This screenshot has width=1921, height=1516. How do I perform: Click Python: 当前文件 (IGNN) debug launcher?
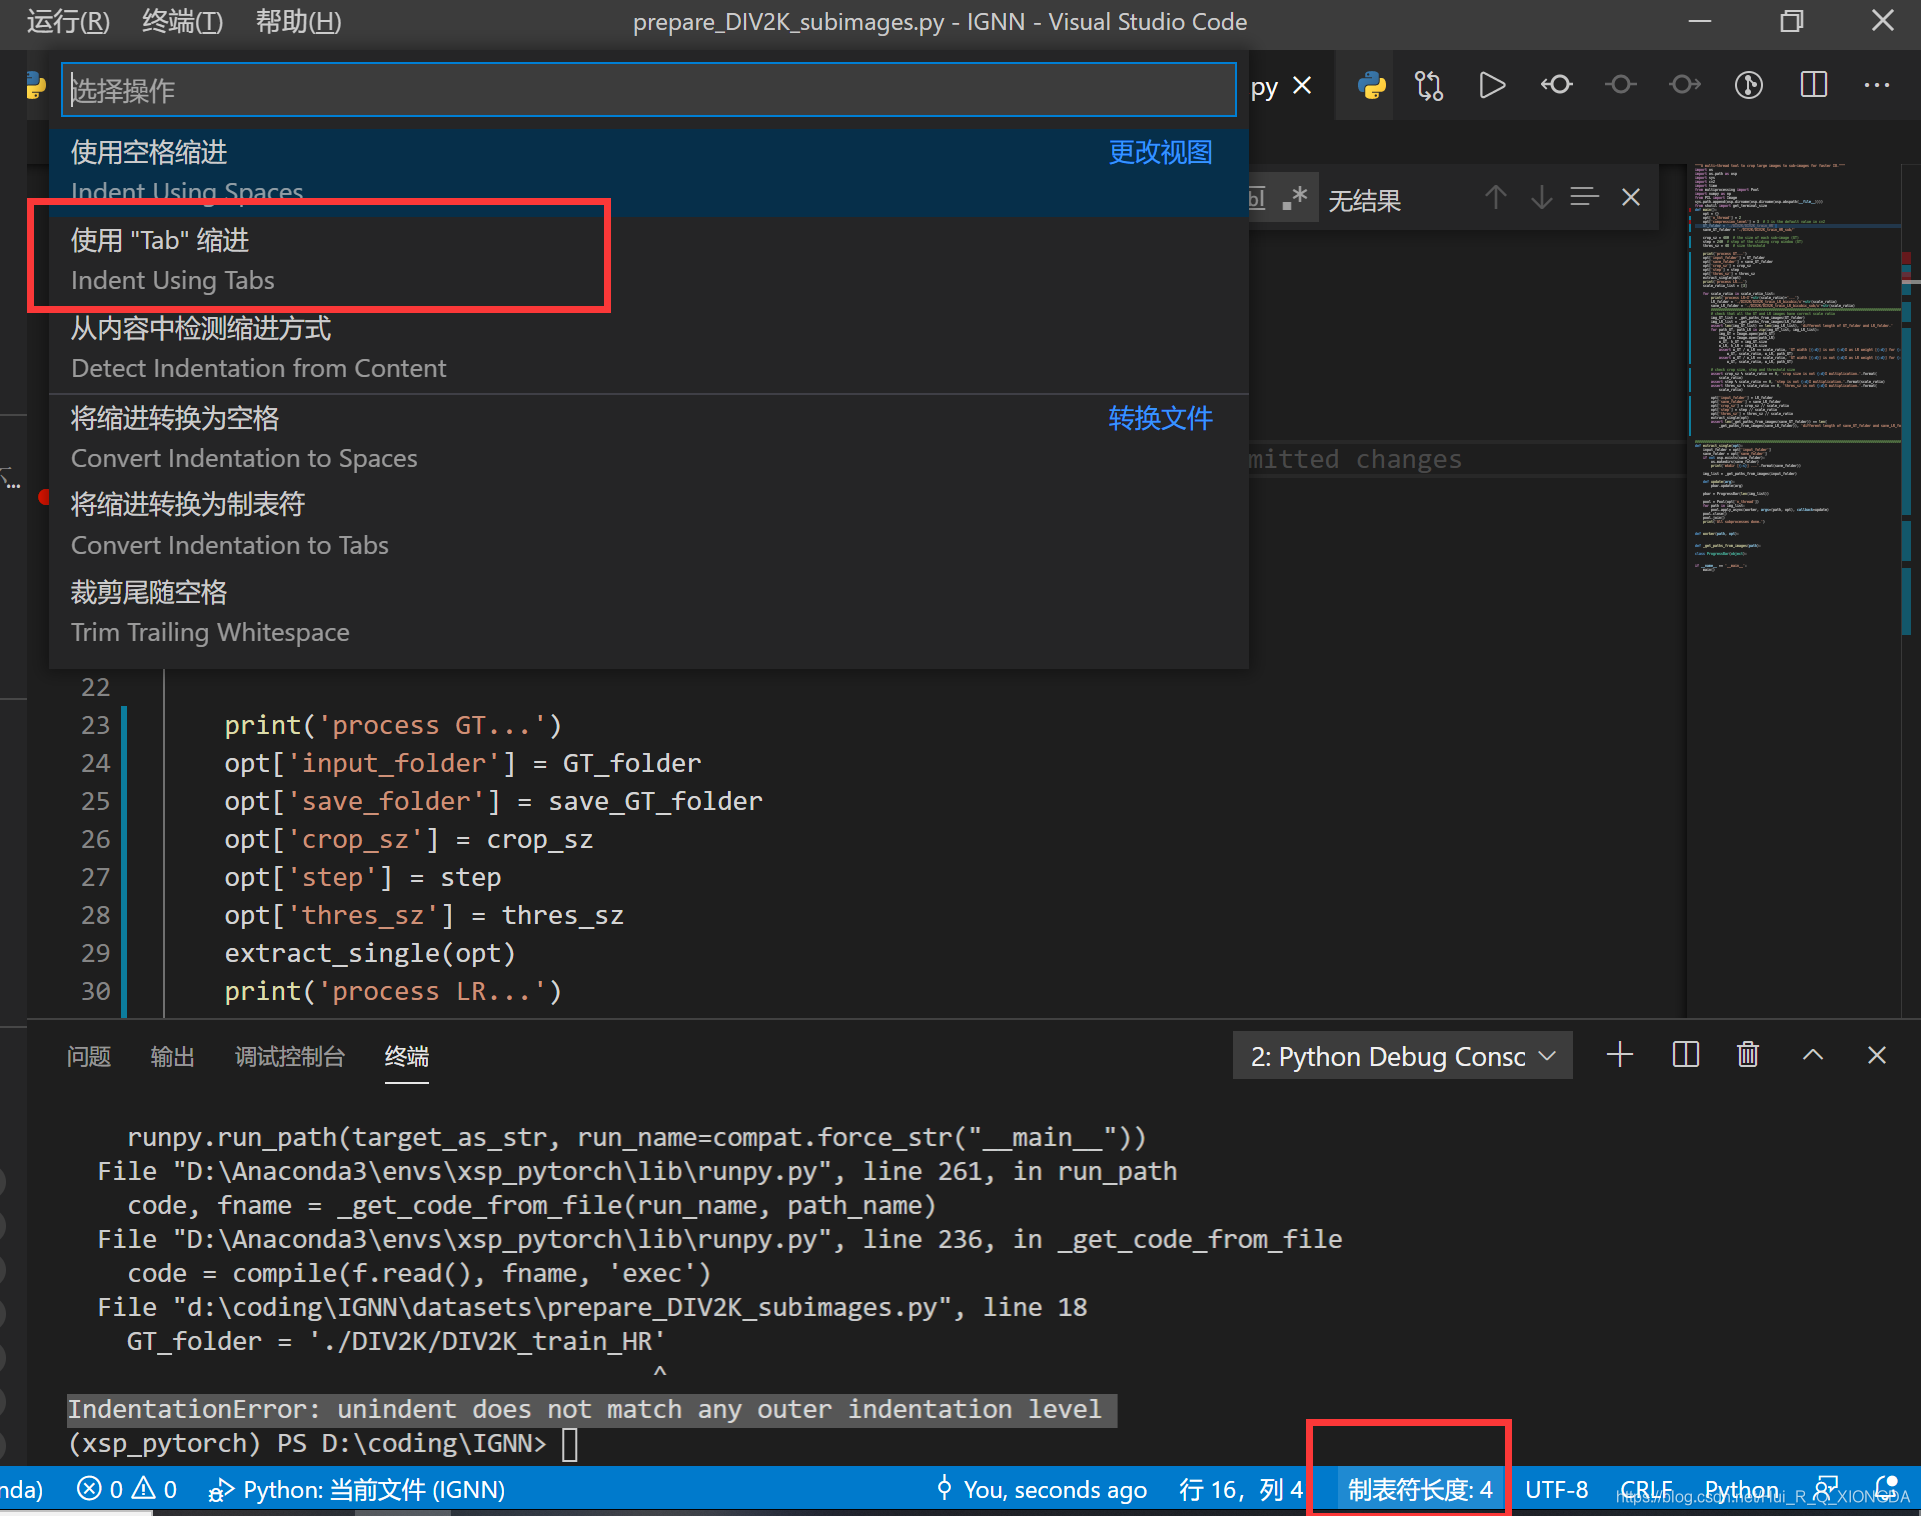pos(356,1489)
